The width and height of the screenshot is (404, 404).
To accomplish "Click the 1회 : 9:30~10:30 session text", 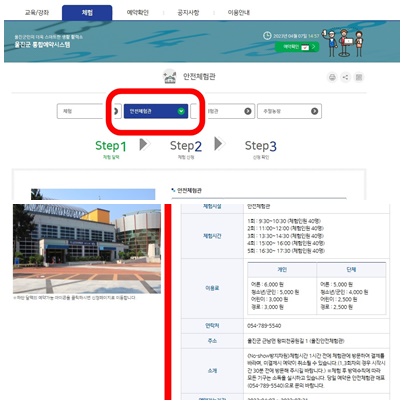I will coord(284,221).
